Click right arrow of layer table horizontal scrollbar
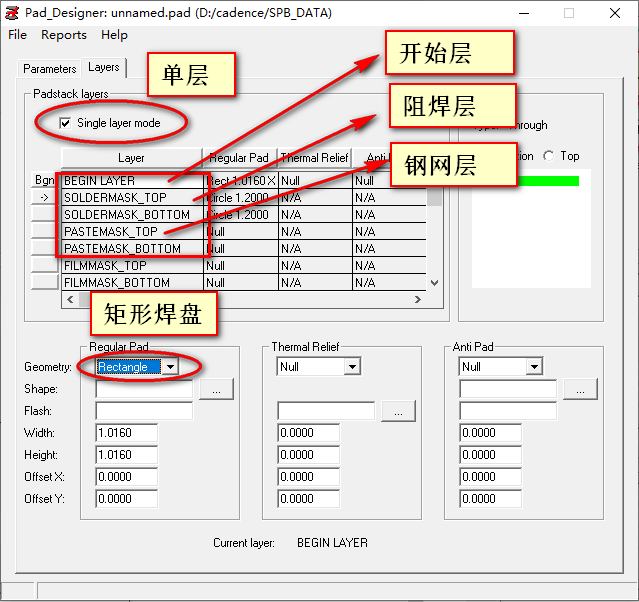The height and width of the screenshot is (602, 639). (419, 299)
